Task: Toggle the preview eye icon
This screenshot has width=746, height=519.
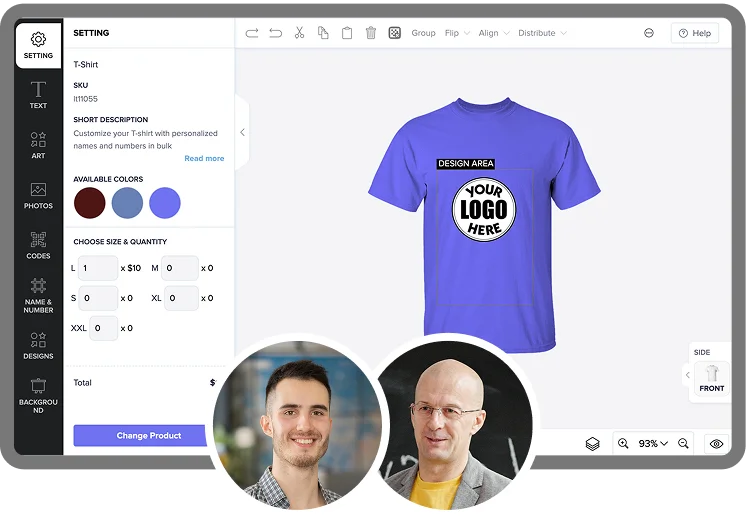Action: (717, 443)
